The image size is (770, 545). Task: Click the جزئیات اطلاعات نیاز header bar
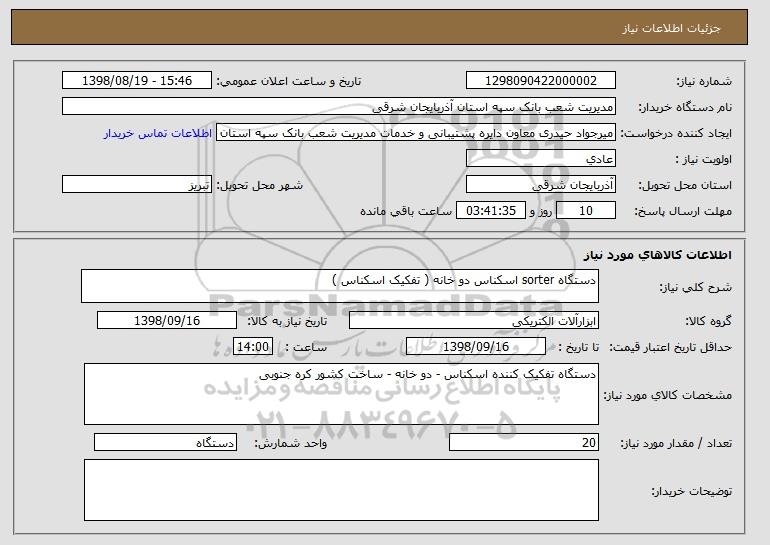(x=380, y=27)
